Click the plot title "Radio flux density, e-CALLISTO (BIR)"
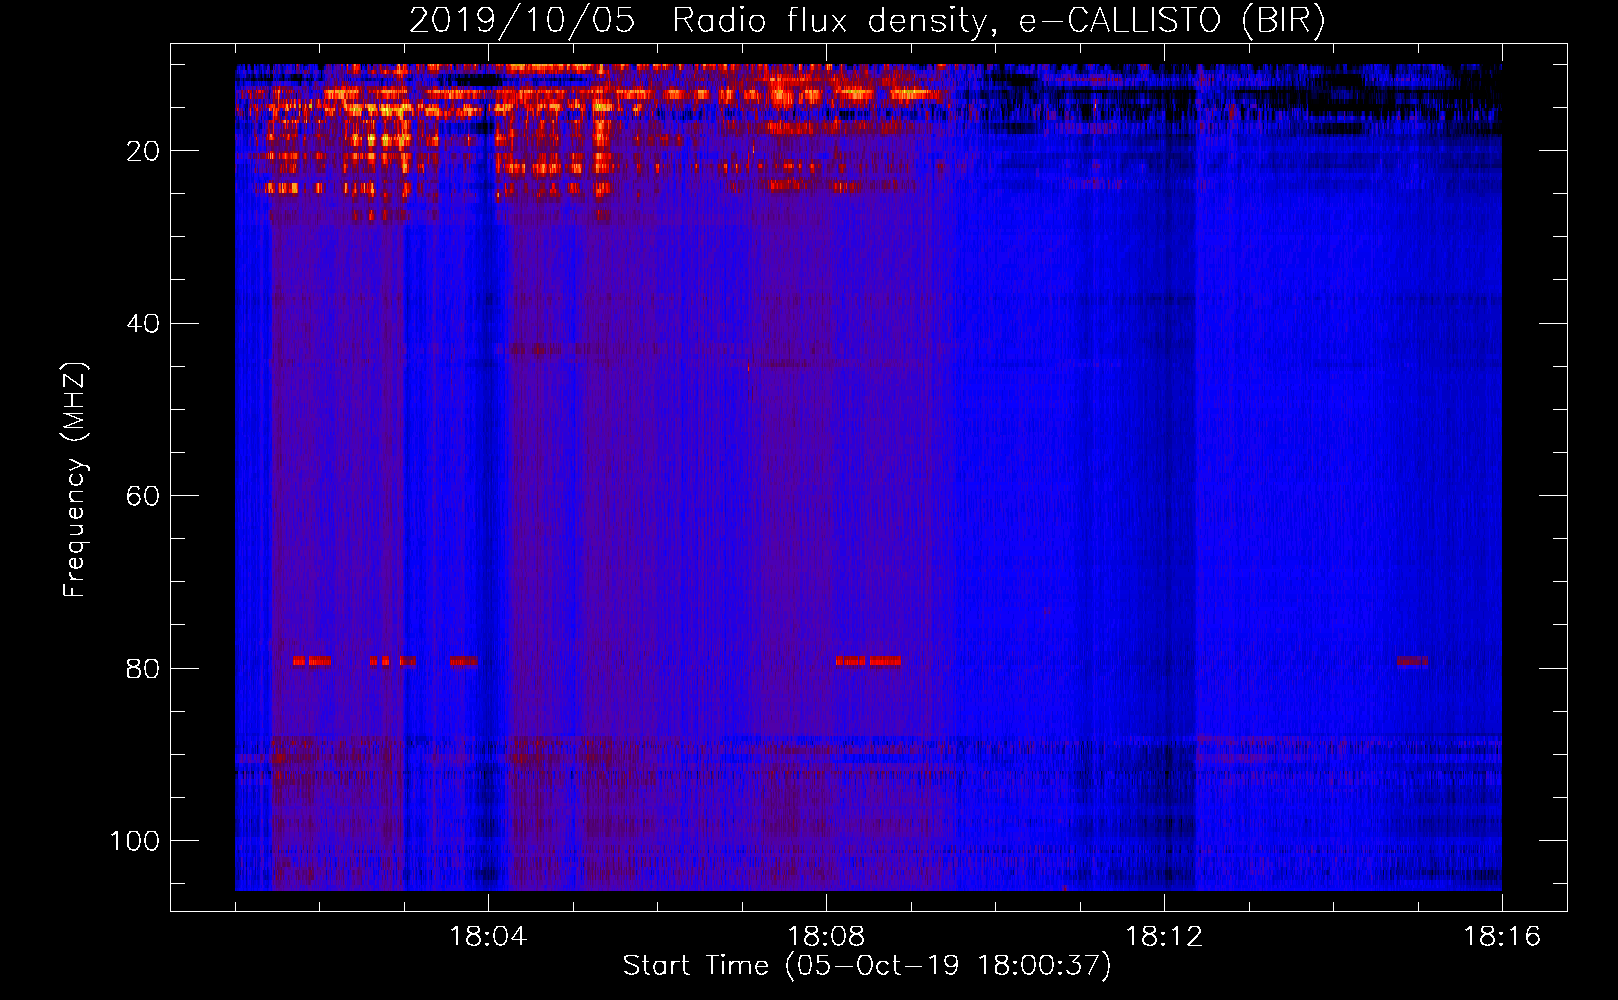This screenshot has height=1000, width=1618. [999, 21]
